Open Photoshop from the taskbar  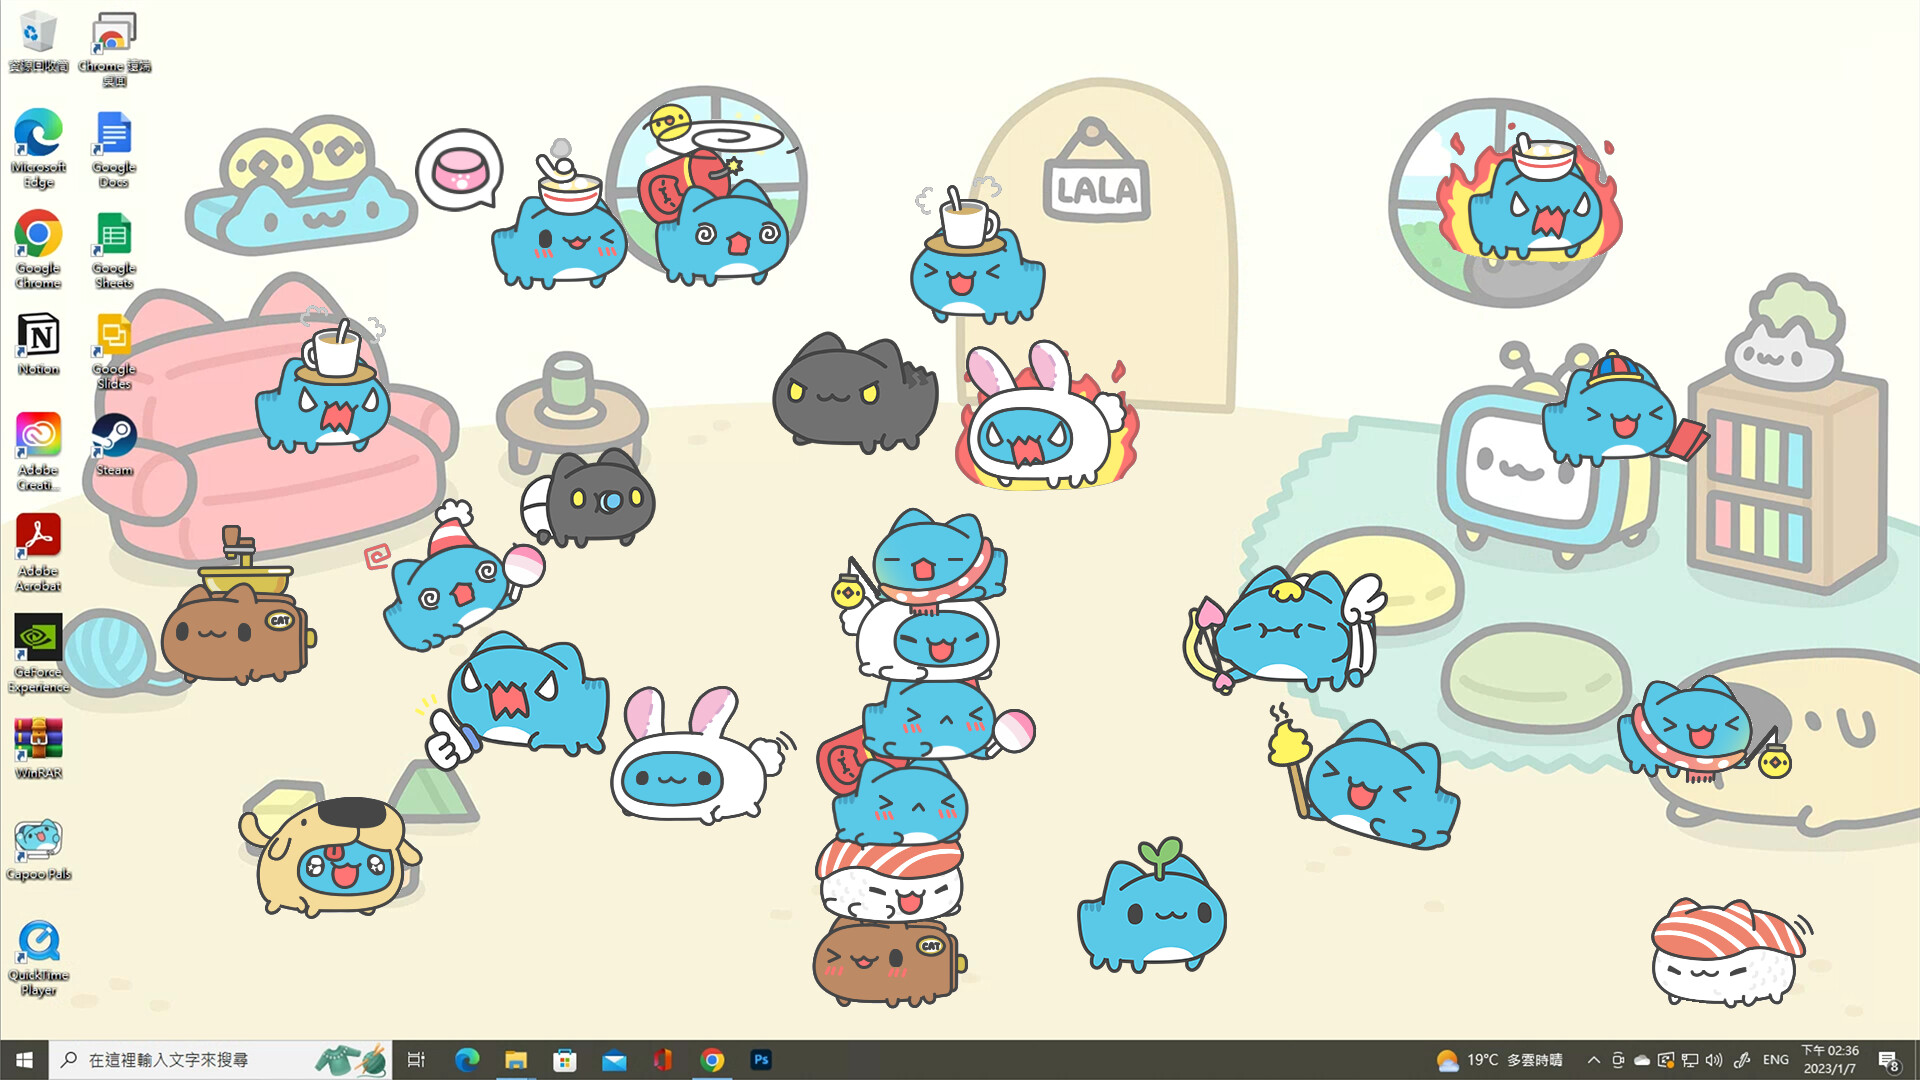[761, 1059]
